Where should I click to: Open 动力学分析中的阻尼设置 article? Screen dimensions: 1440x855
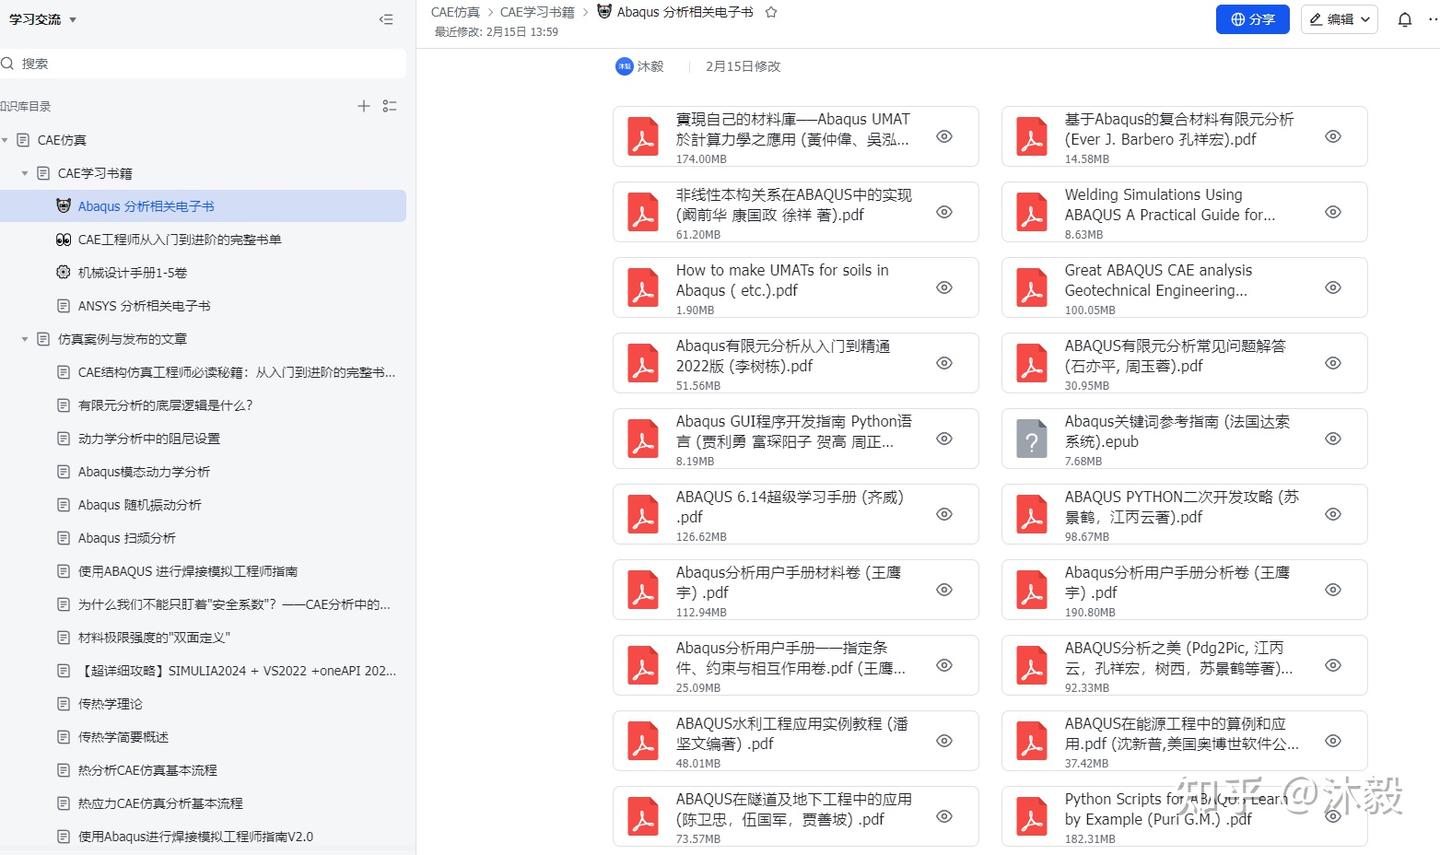pyautogui.click(x=149, y=438)
